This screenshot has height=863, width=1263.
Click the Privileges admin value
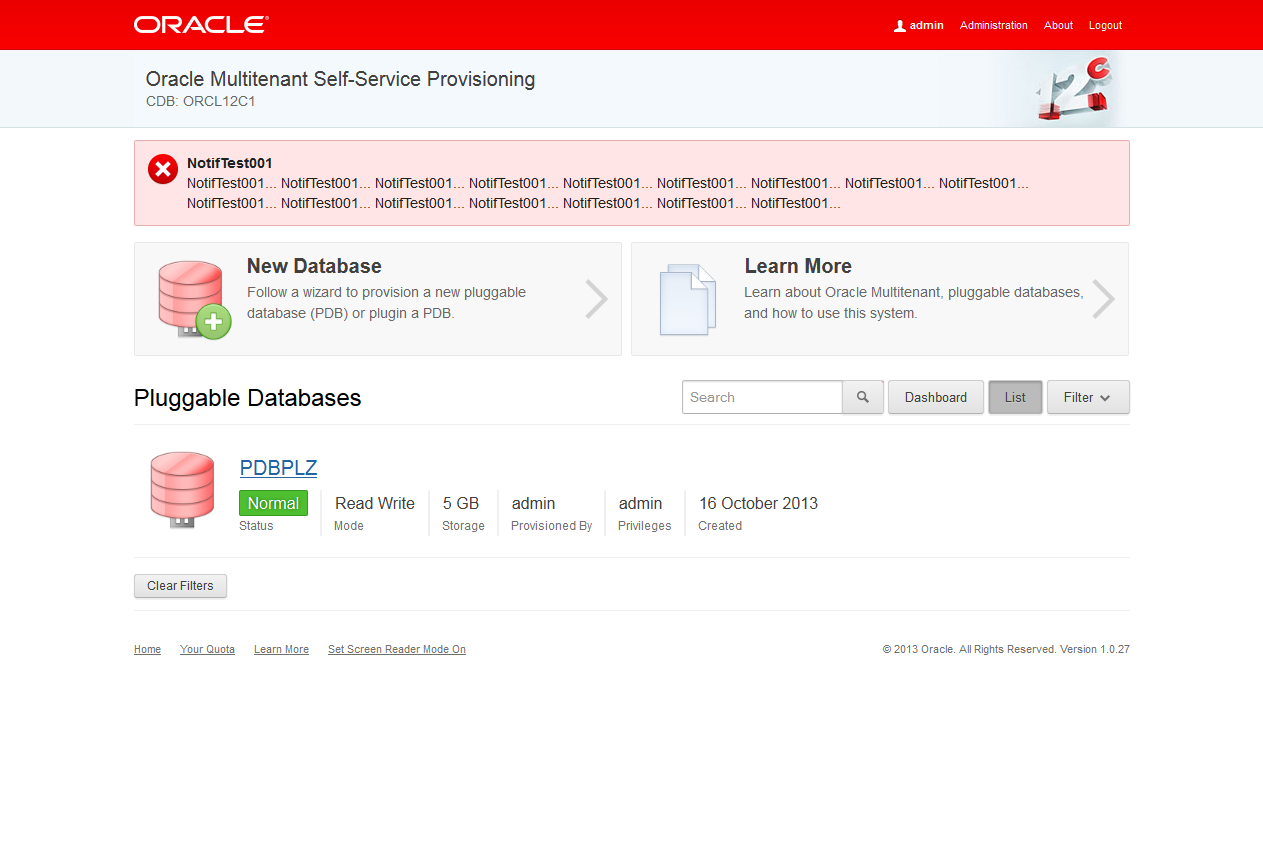(640, 503)
